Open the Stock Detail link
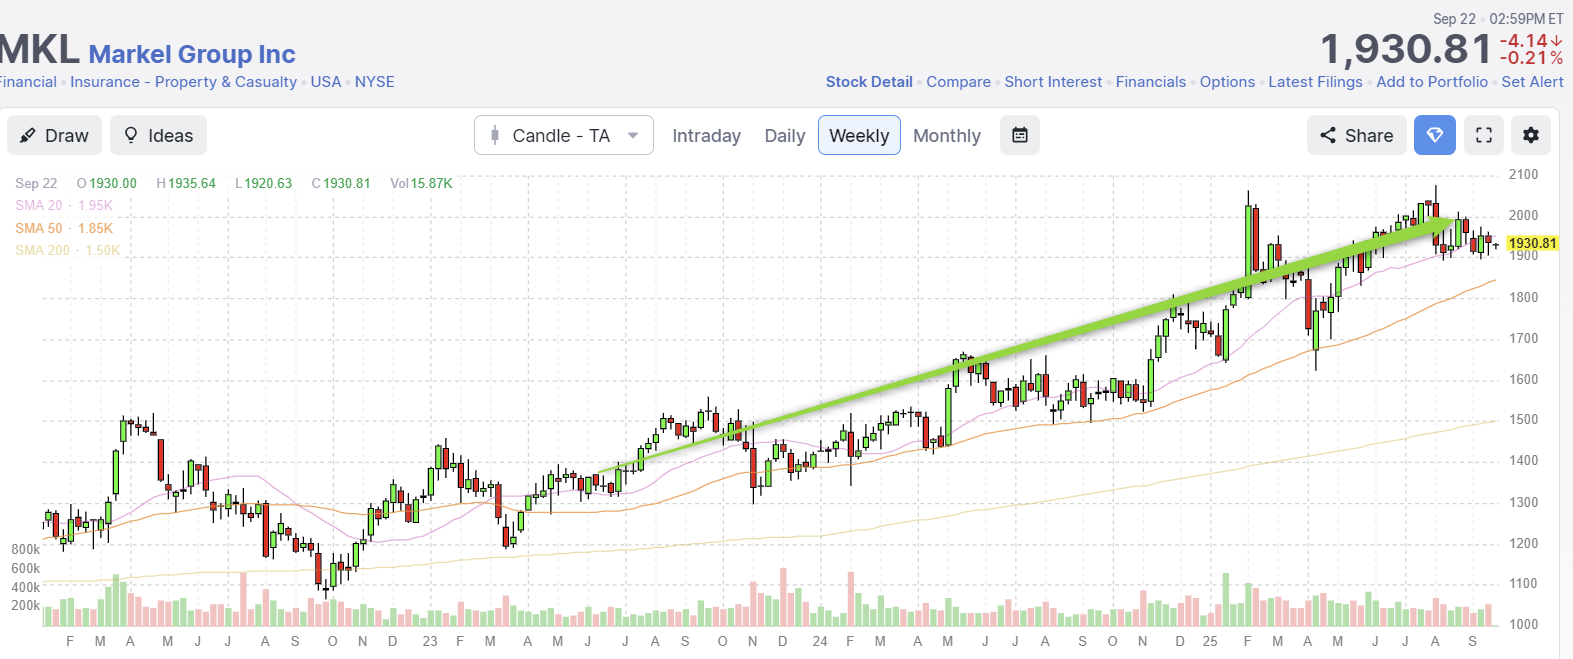The height and width of the screenshot is (659, 1573). [869, 82]
